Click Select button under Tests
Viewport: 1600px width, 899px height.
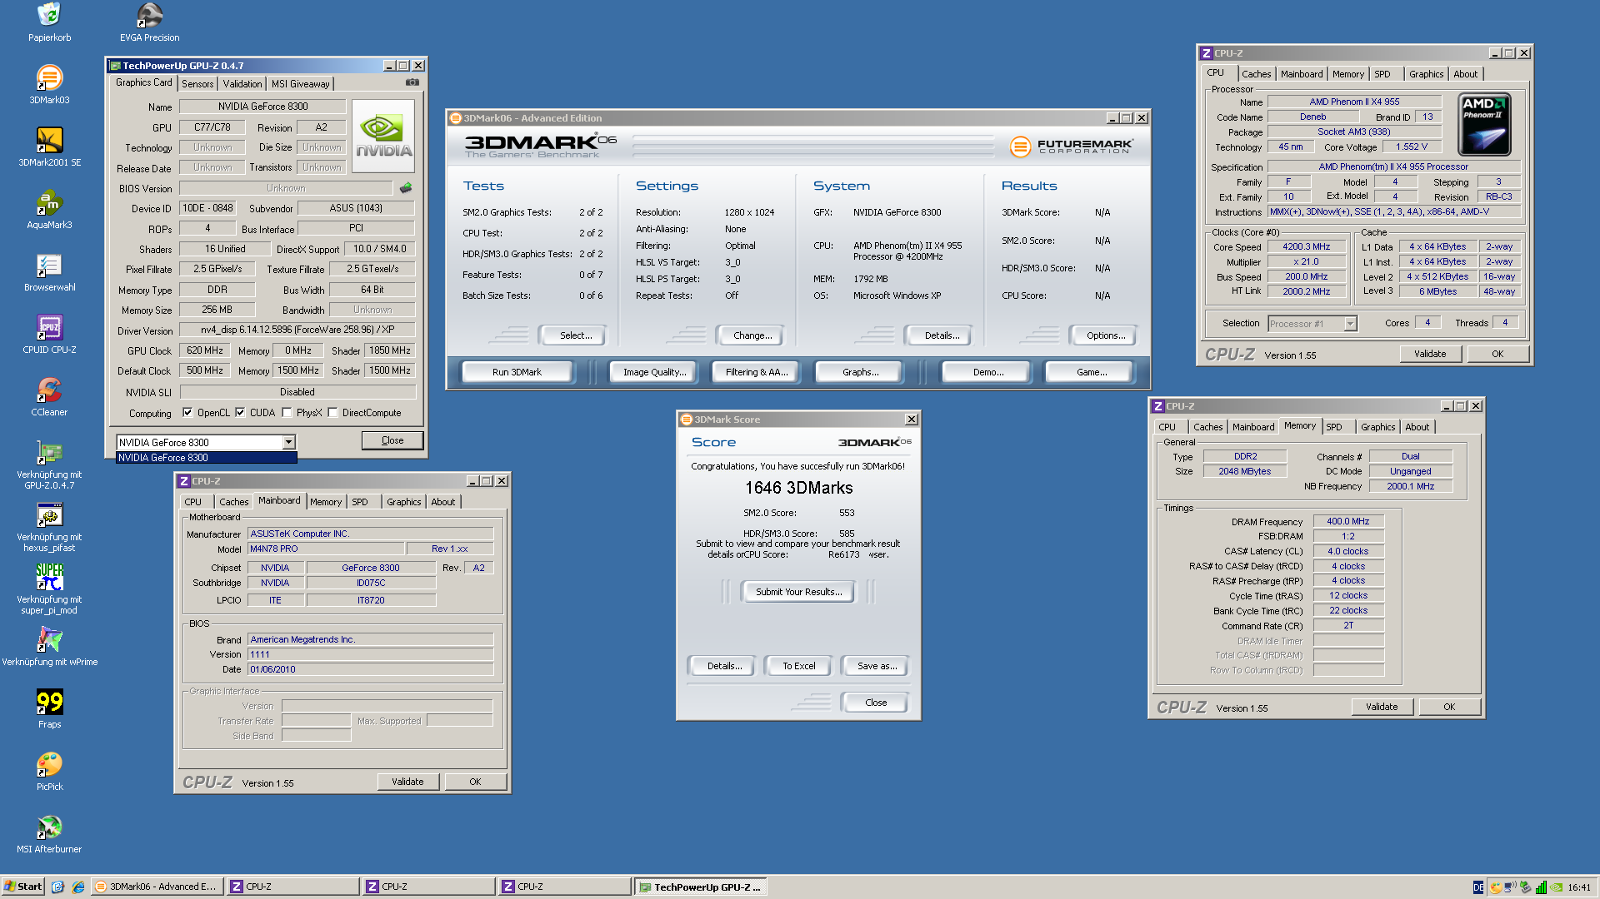[x=575, y=336]
